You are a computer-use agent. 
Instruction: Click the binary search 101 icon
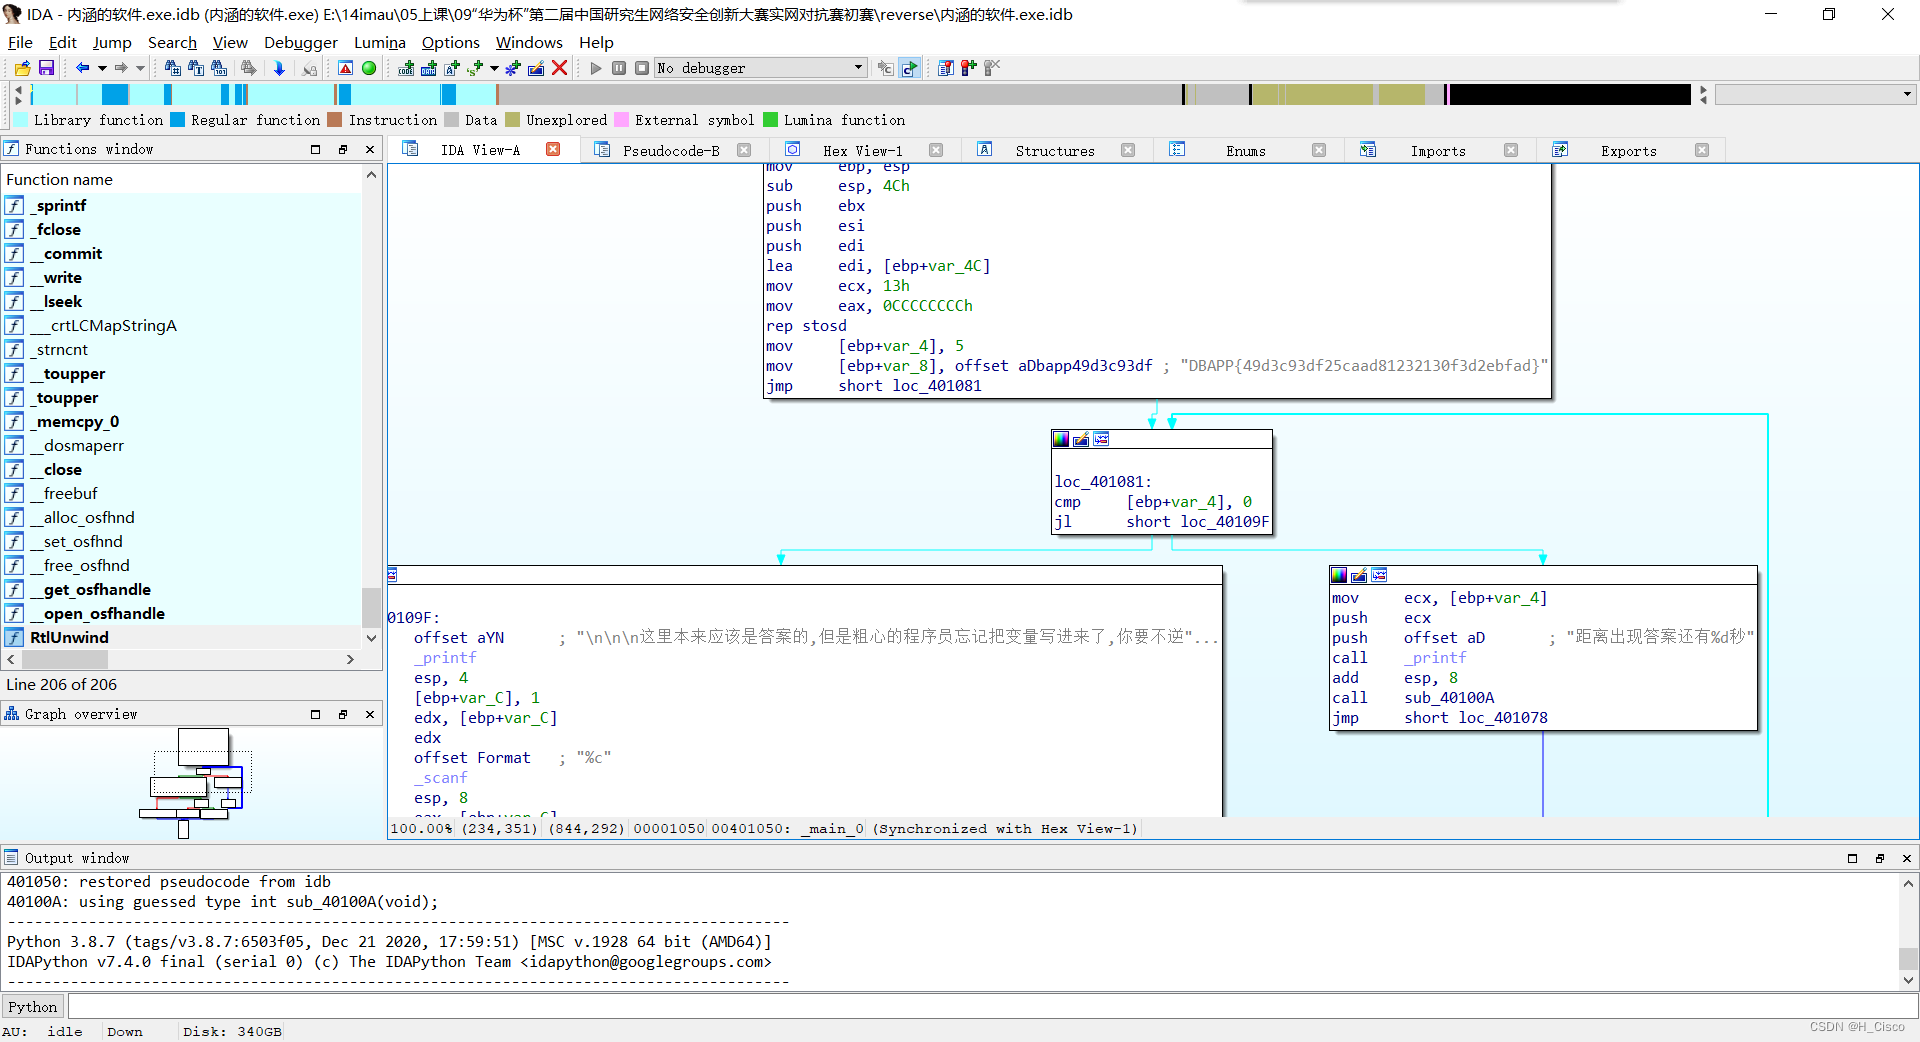[x=220, y=68]
